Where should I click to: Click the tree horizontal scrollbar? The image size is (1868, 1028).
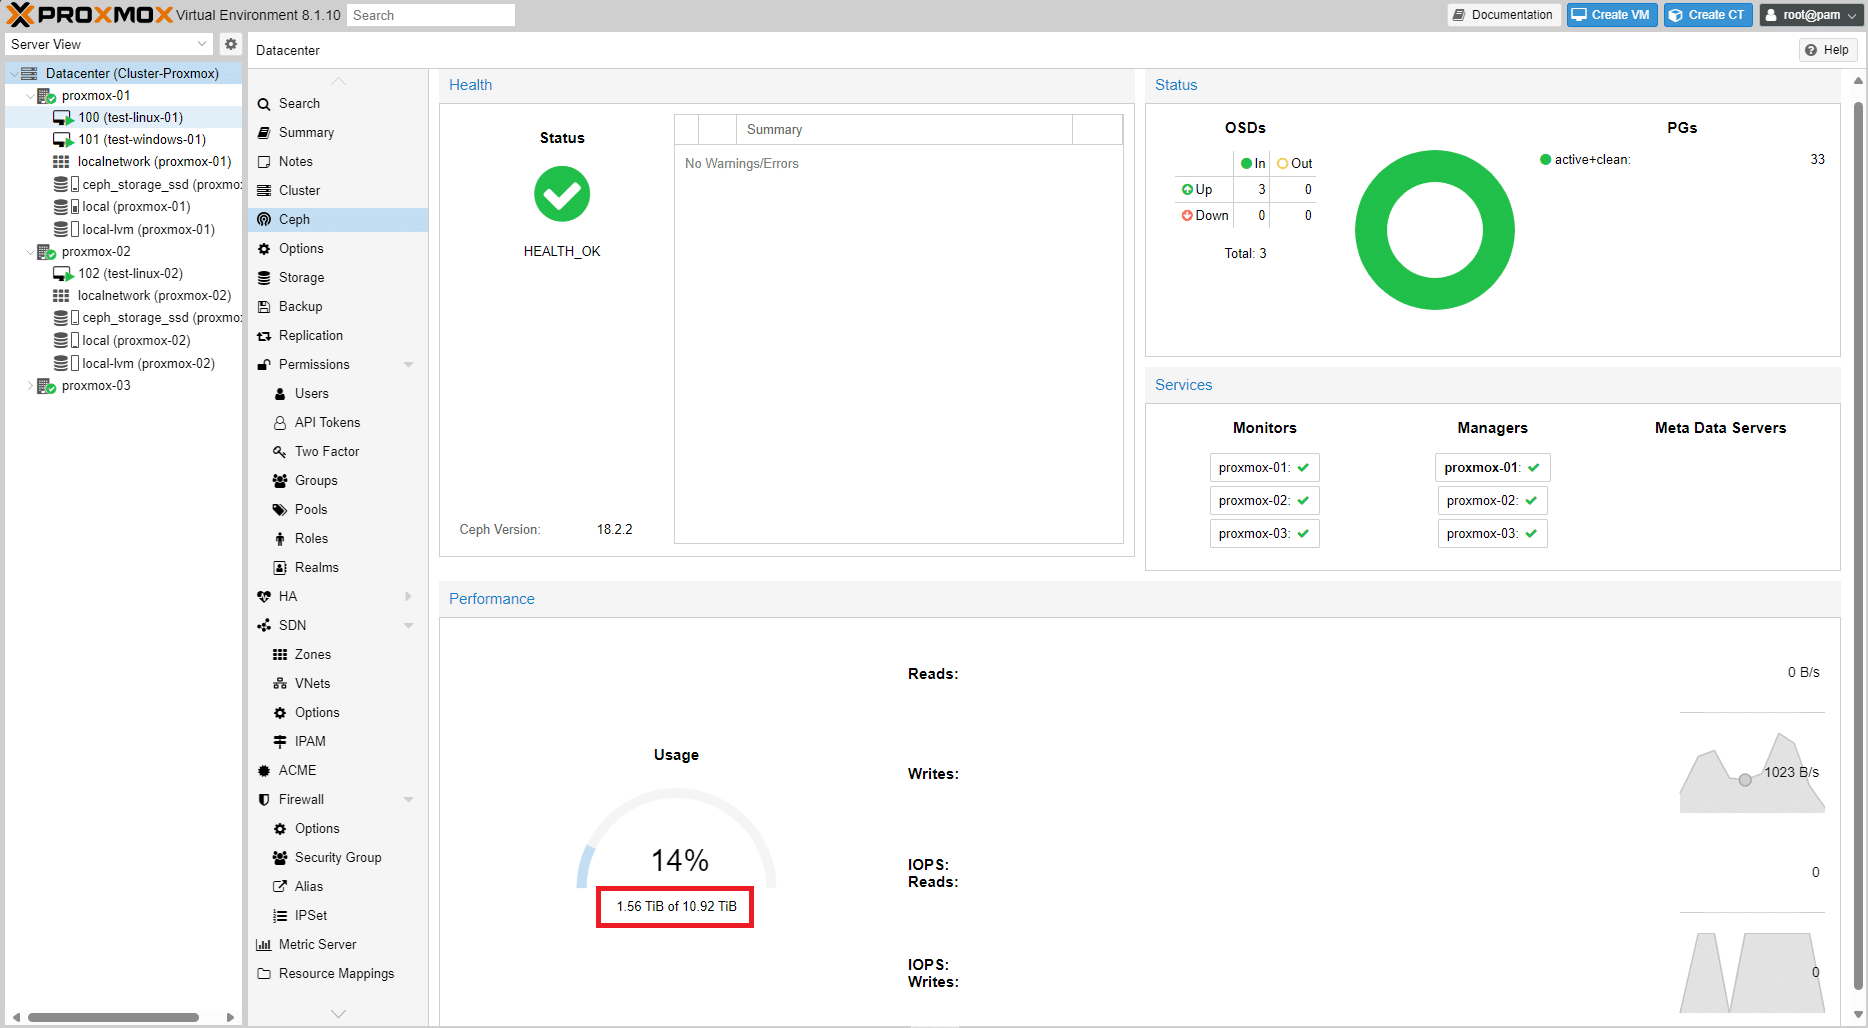point(113,1017)
